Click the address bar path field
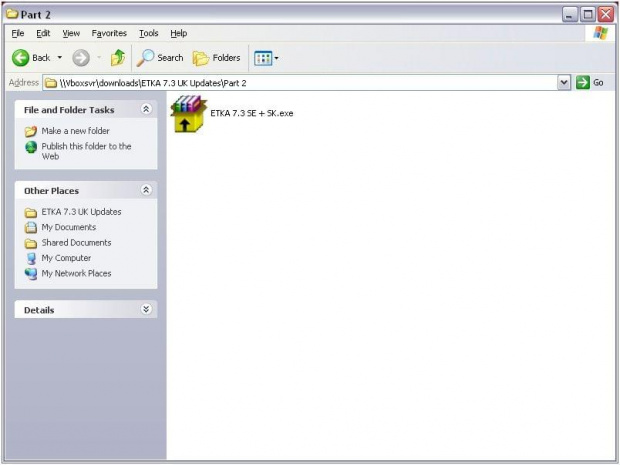Screen dimensions: 620x465 click(301, 83)
